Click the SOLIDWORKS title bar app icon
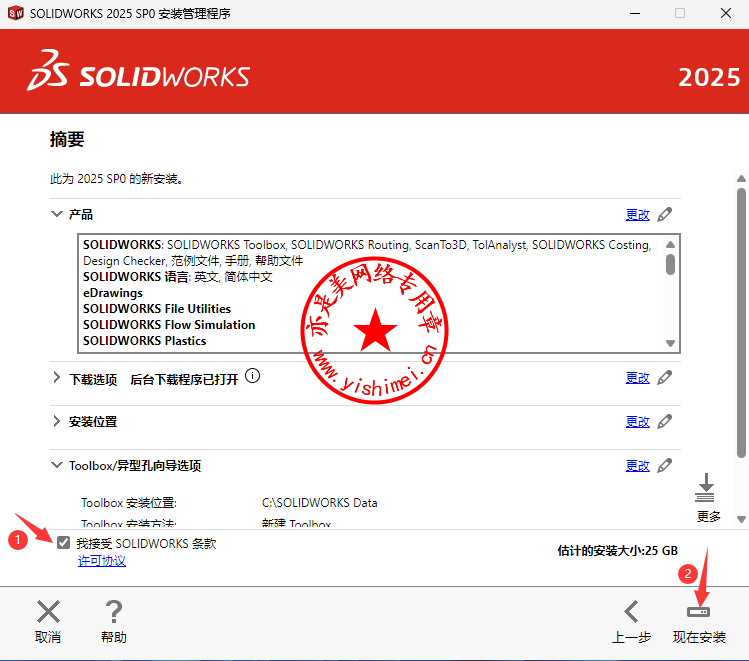The image size is (749, 661). 16,13
